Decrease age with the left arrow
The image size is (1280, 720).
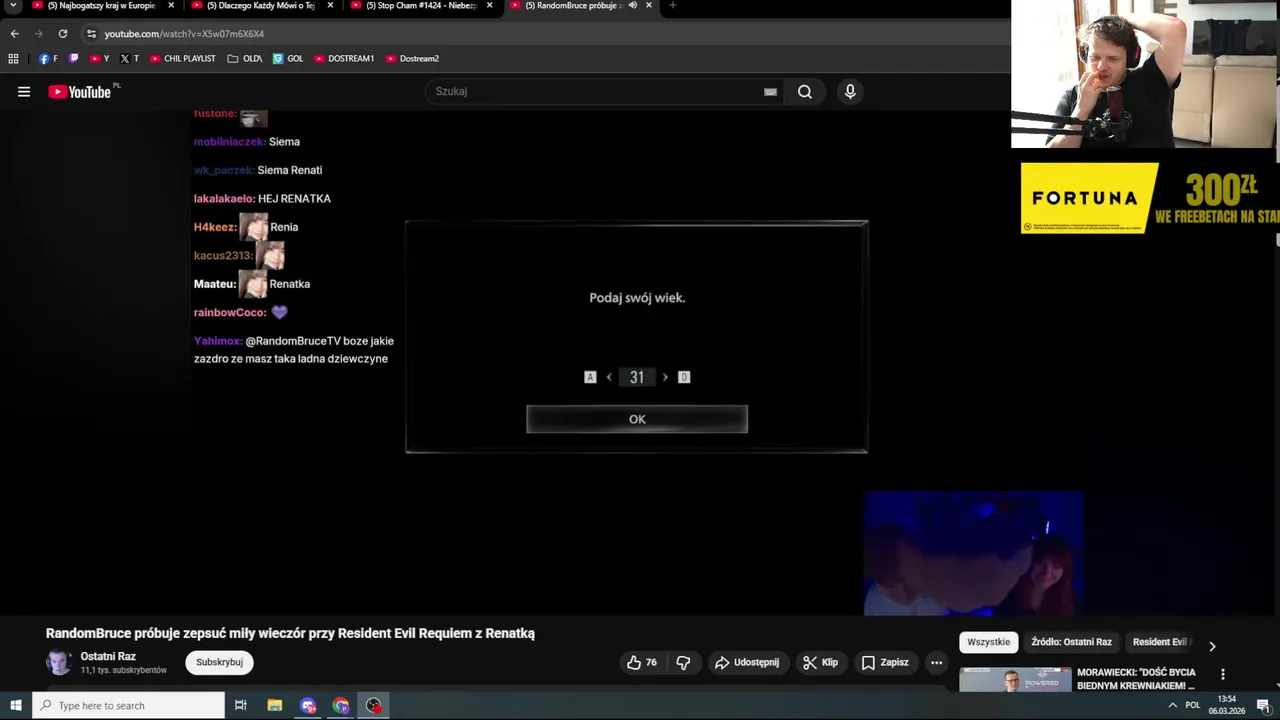609,377
